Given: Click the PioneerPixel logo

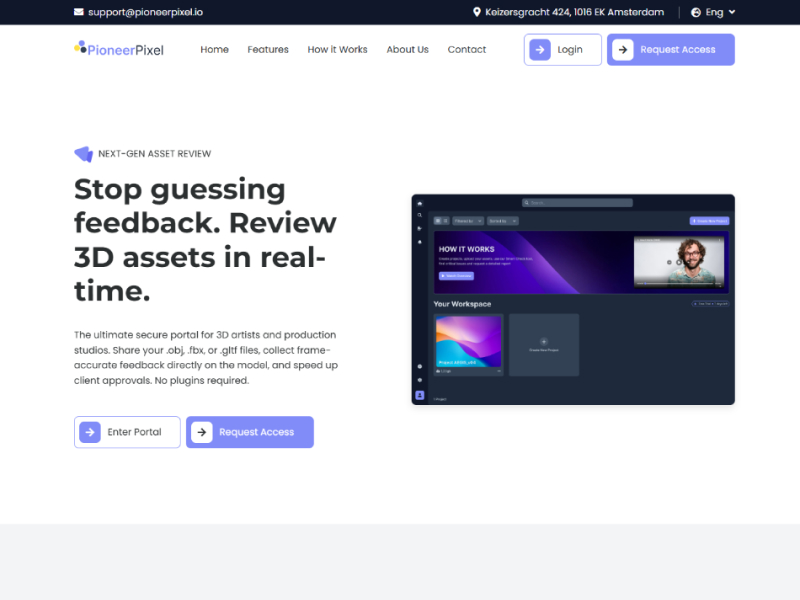Looking at the screenshot, I should point(119,49).
